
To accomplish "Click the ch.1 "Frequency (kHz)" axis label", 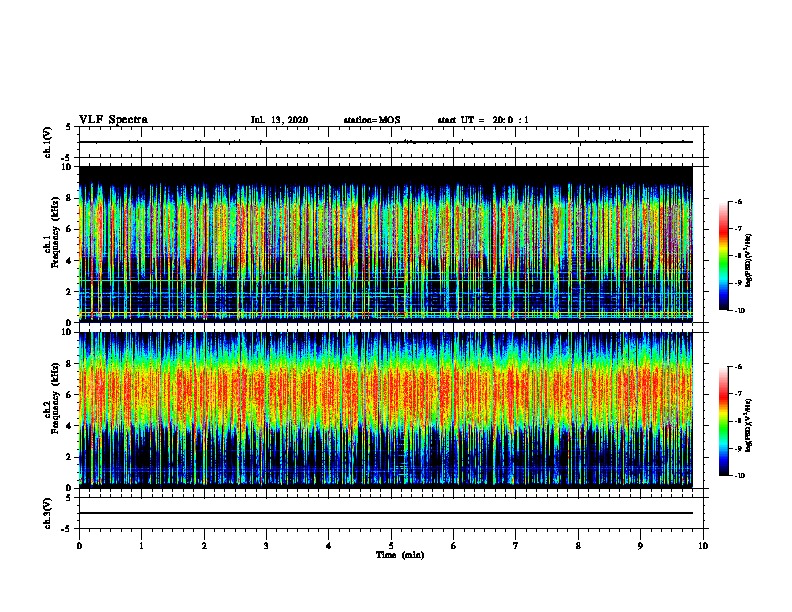I will (x=55, y=232).
